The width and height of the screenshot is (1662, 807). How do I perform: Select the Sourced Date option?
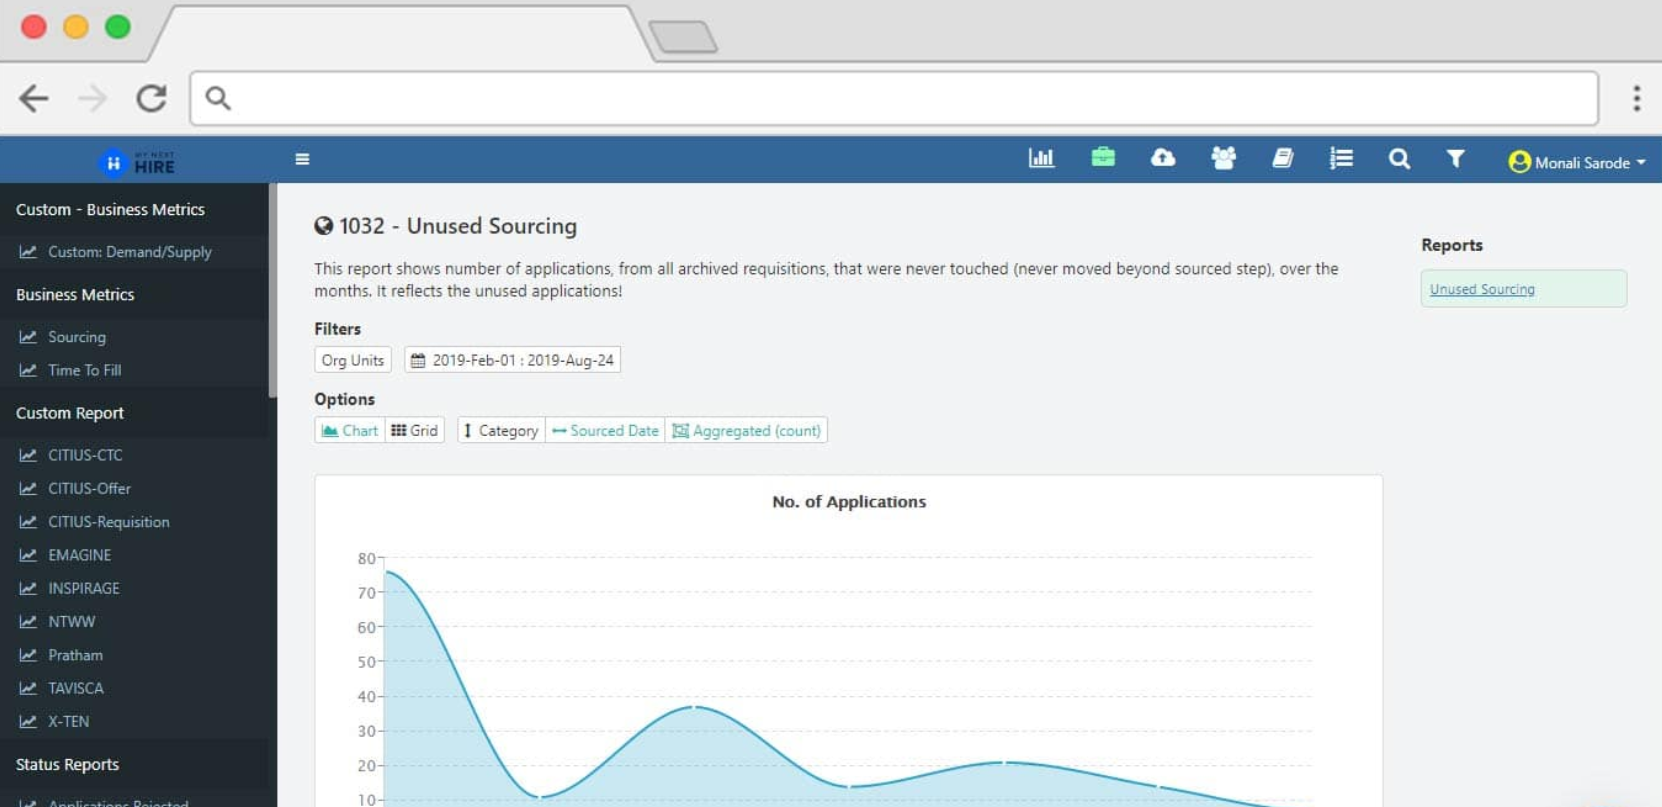click(605, 431)
